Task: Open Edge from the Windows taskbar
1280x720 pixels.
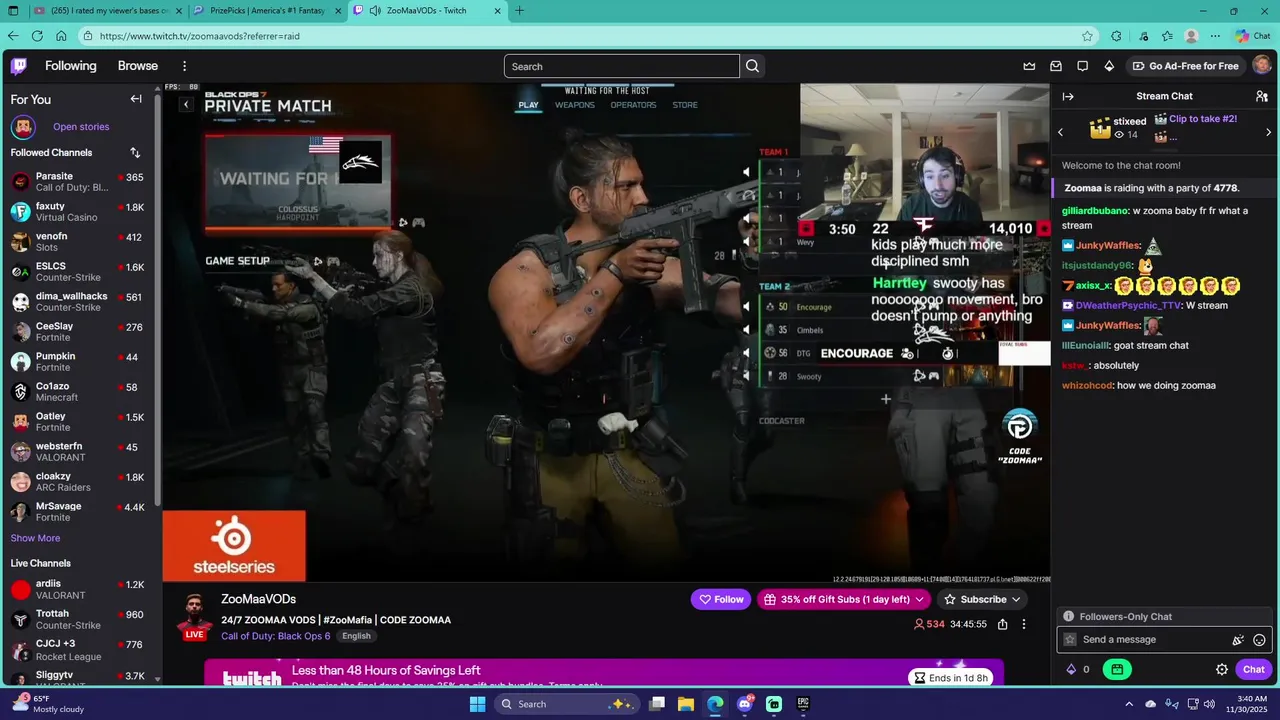Action: click(715, 704)
